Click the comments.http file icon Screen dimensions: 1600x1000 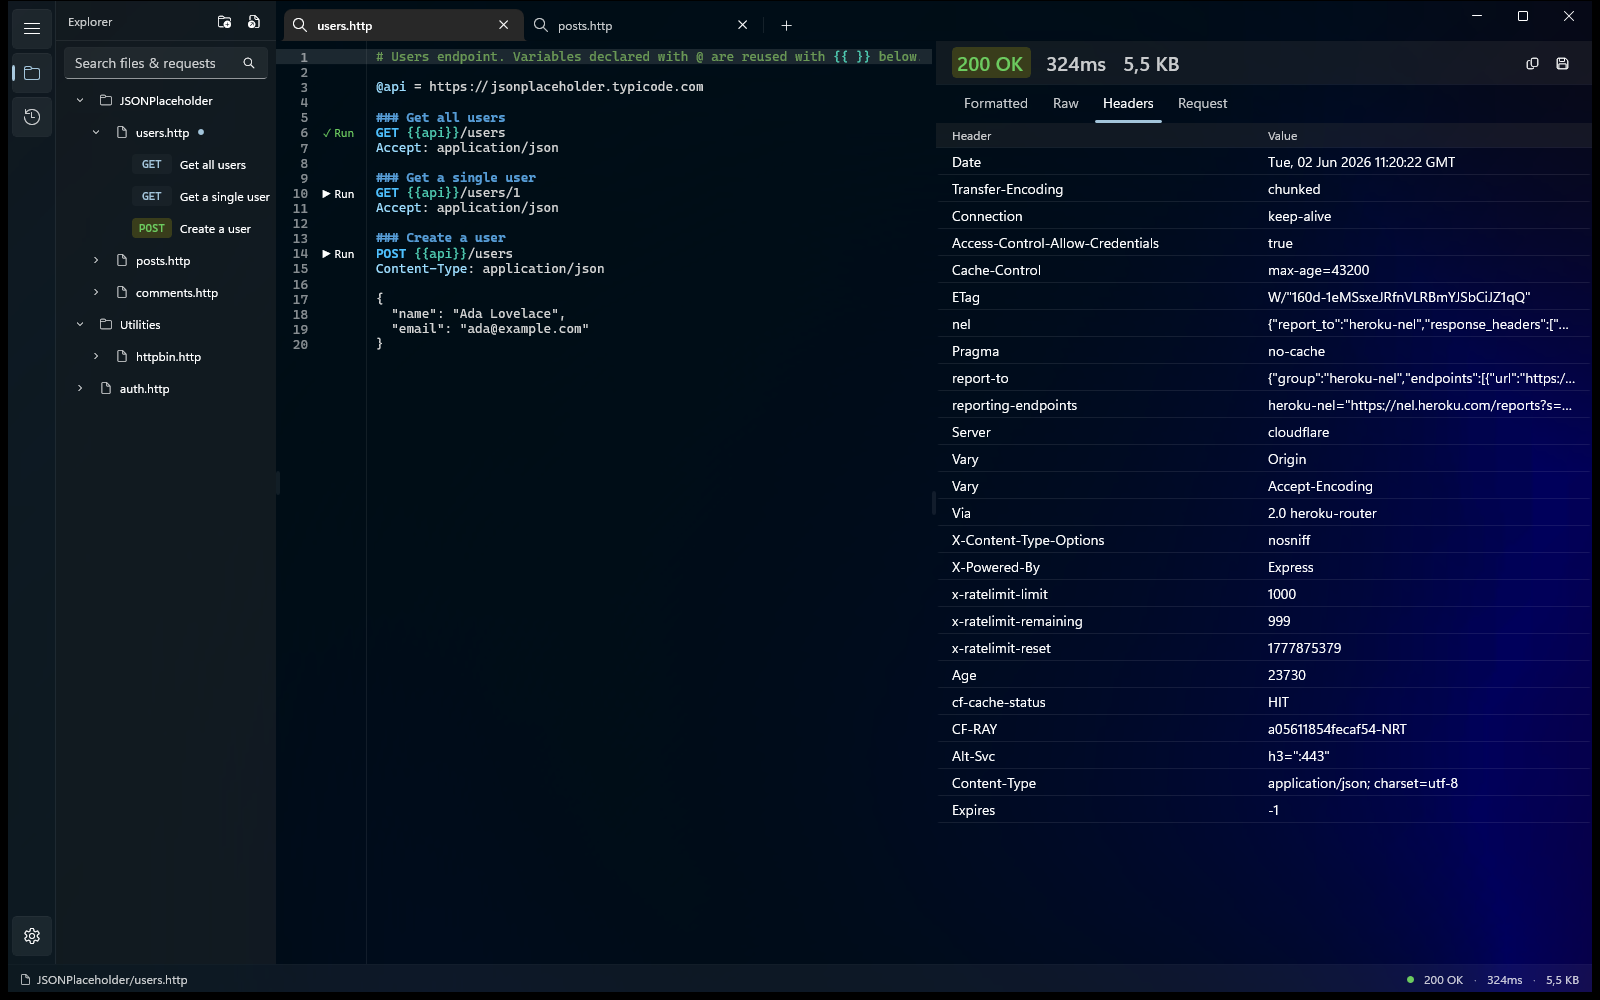(122, 292)
